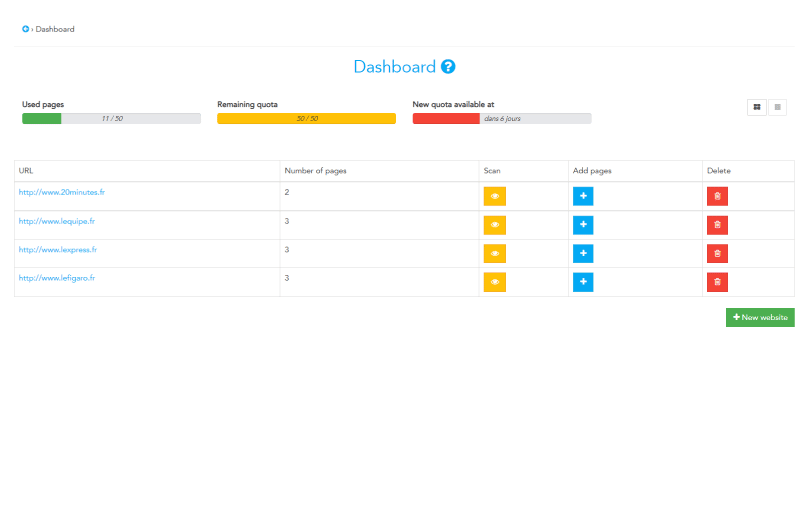Delete the lequipe.fr website

717,225
